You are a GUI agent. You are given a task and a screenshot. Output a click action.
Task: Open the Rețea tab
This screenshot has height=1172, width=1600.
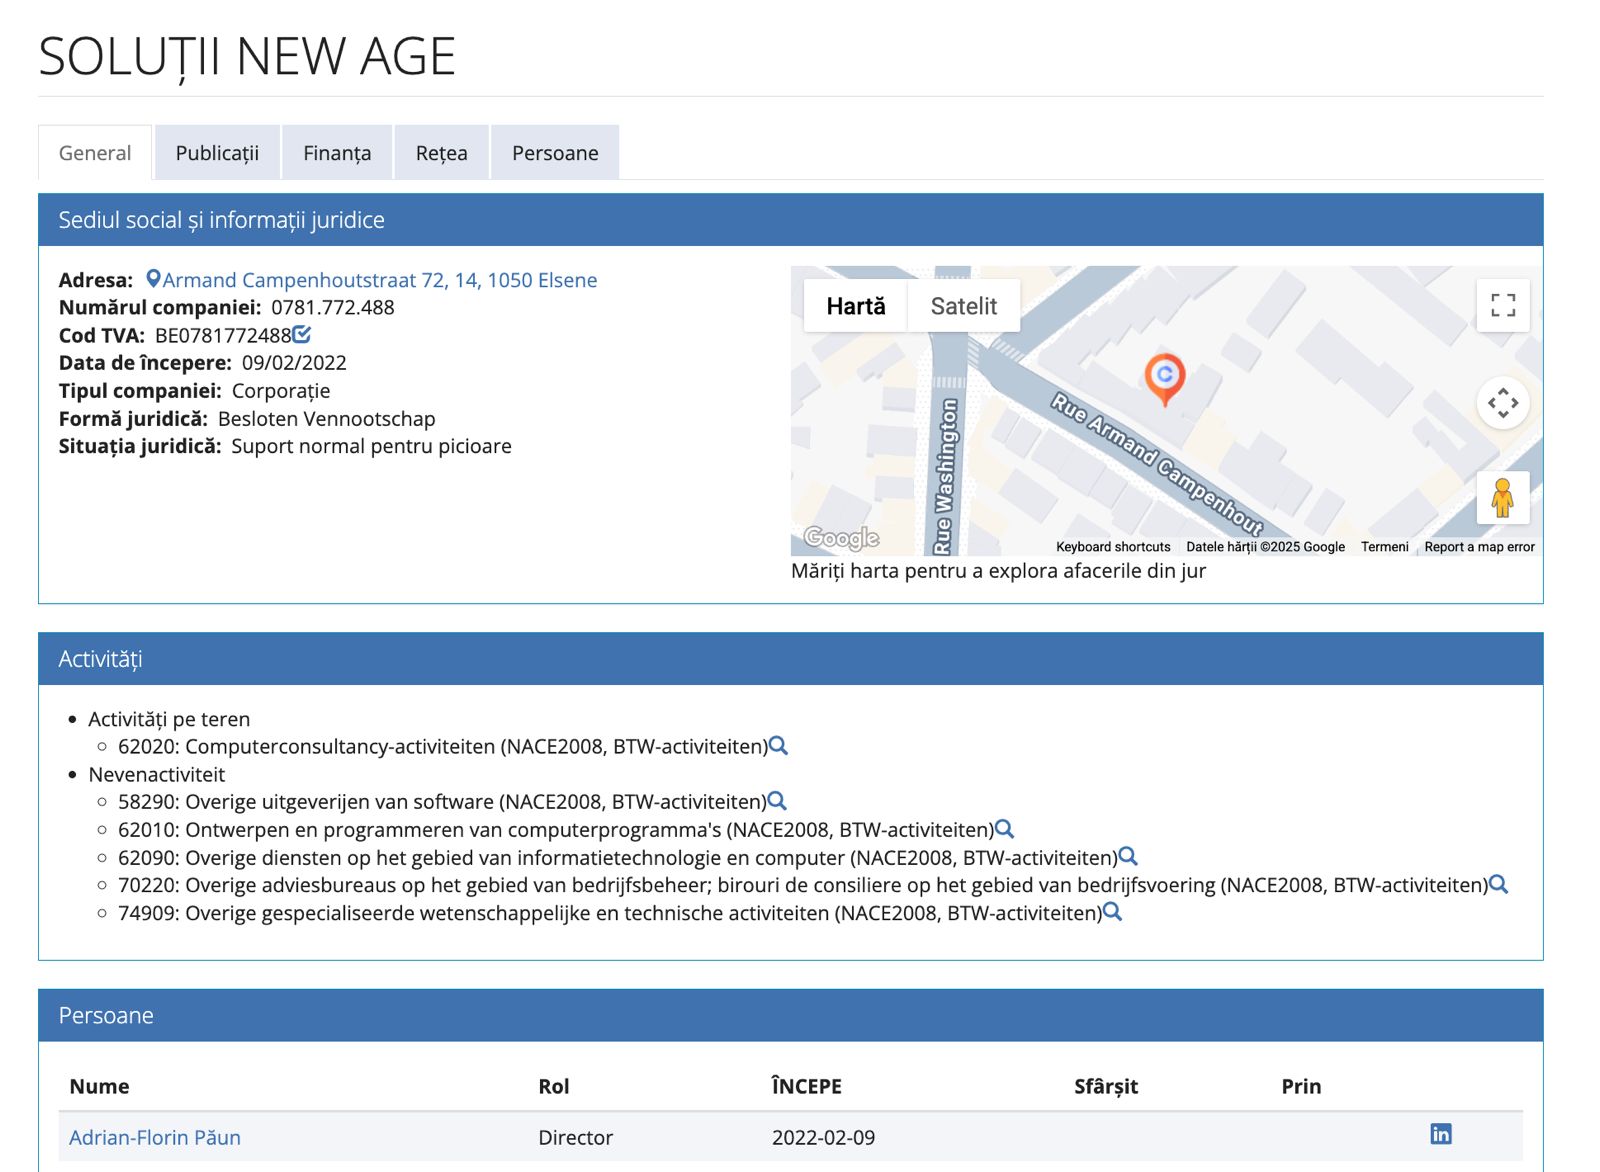441,153
